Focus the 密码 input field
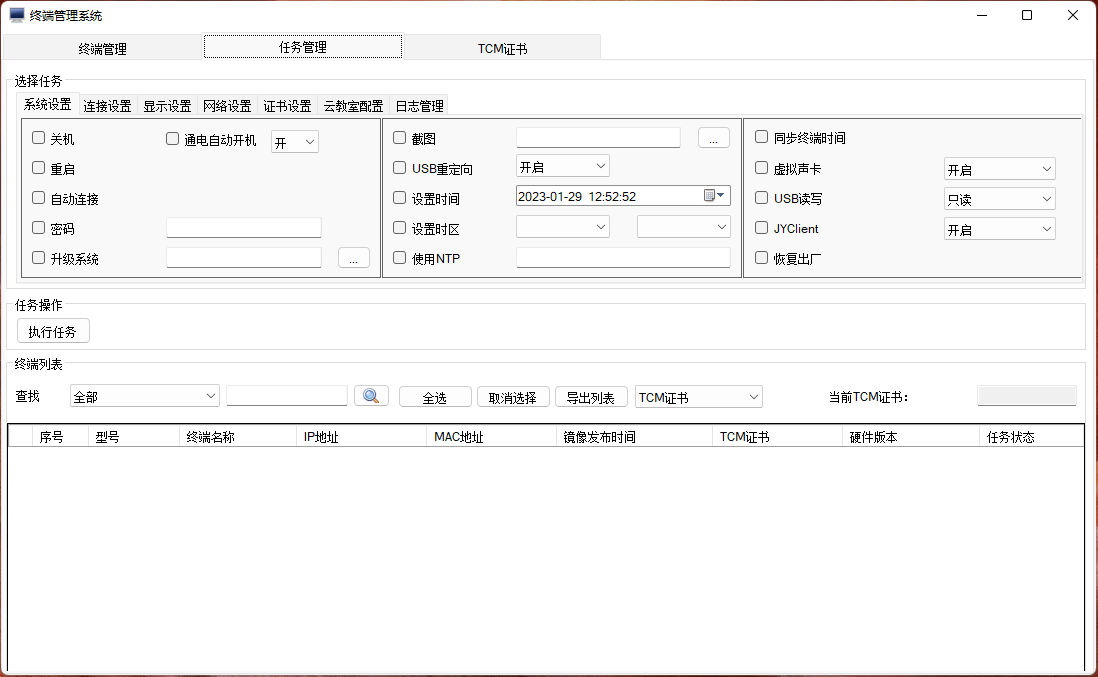Image resolution: width=1098 pixels, height=677 pixels. [x=243, y=228]
